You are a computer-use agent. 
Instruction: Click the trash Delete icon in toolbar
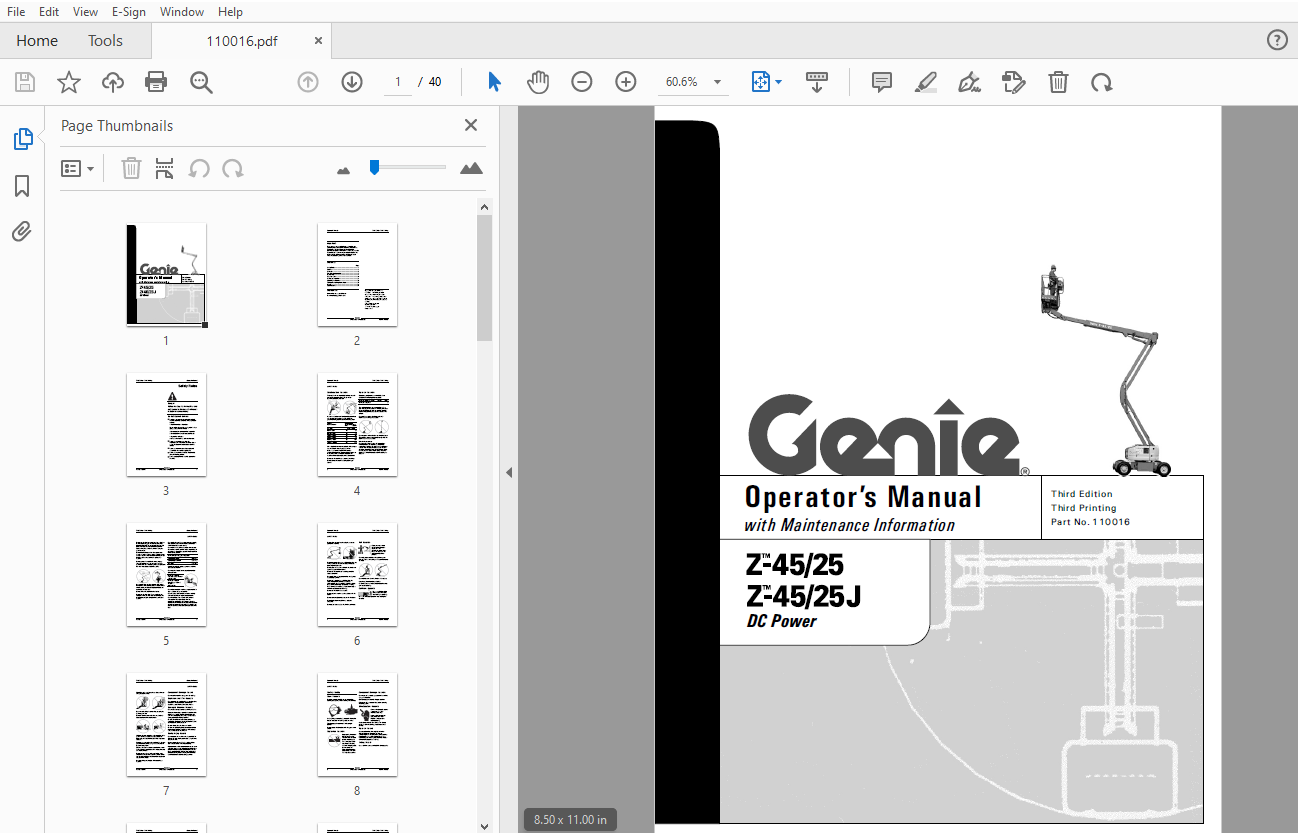point(1058,82)
